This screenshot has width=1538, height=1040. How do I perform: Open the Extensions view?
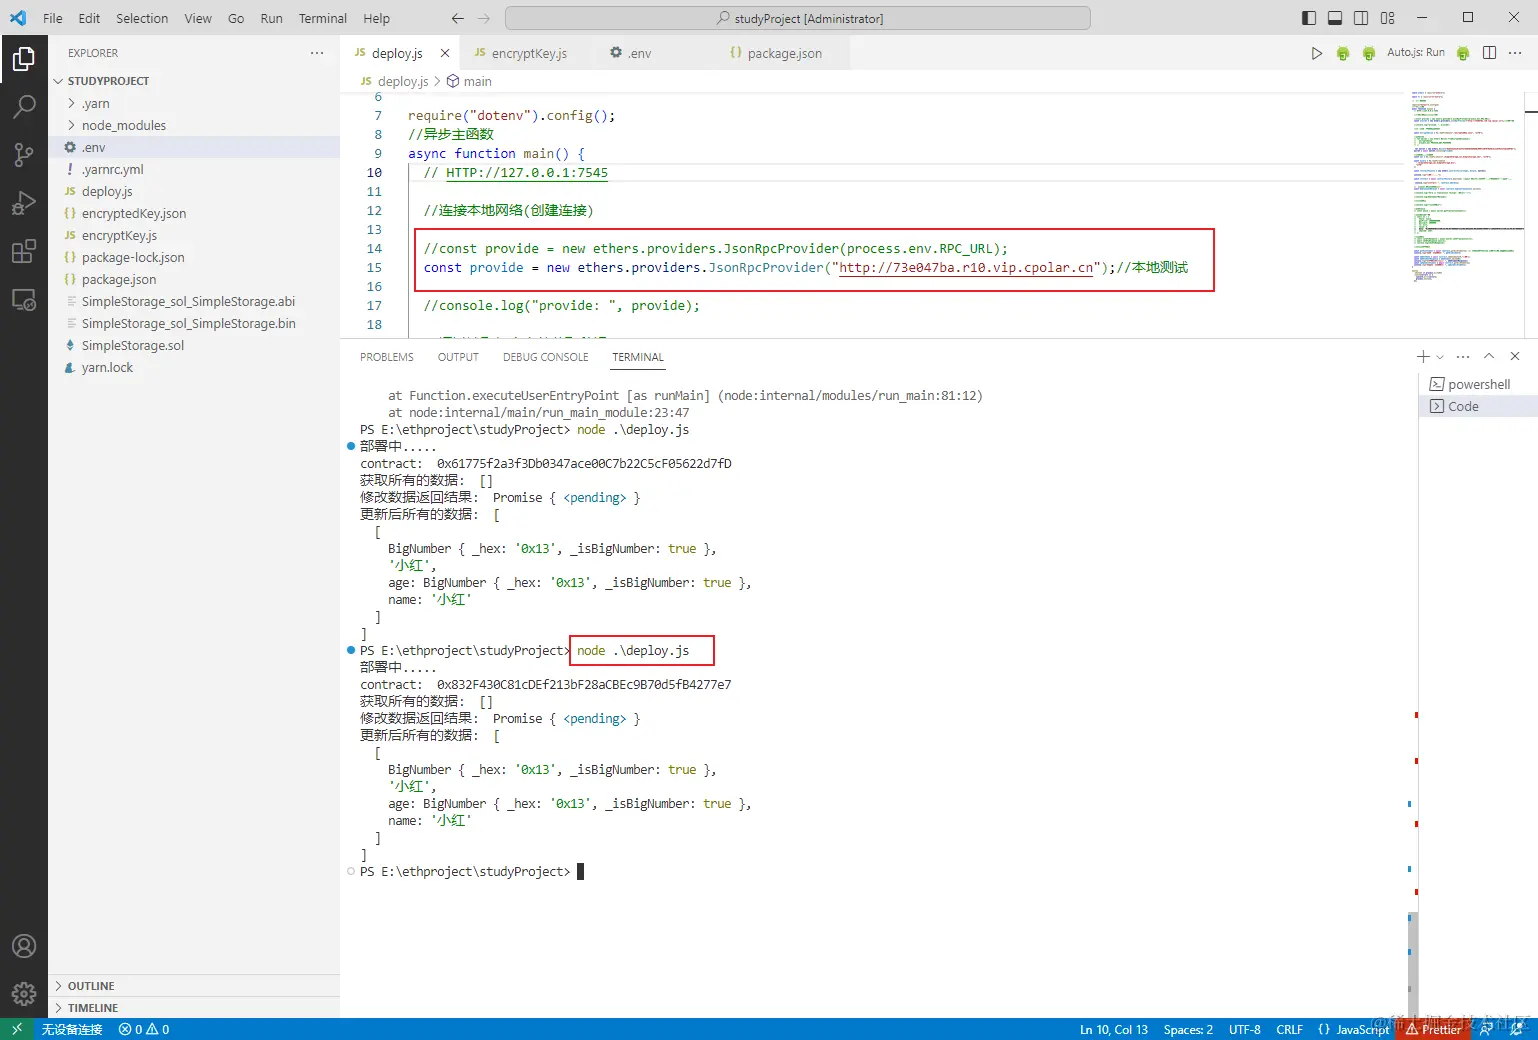point(24,251)
